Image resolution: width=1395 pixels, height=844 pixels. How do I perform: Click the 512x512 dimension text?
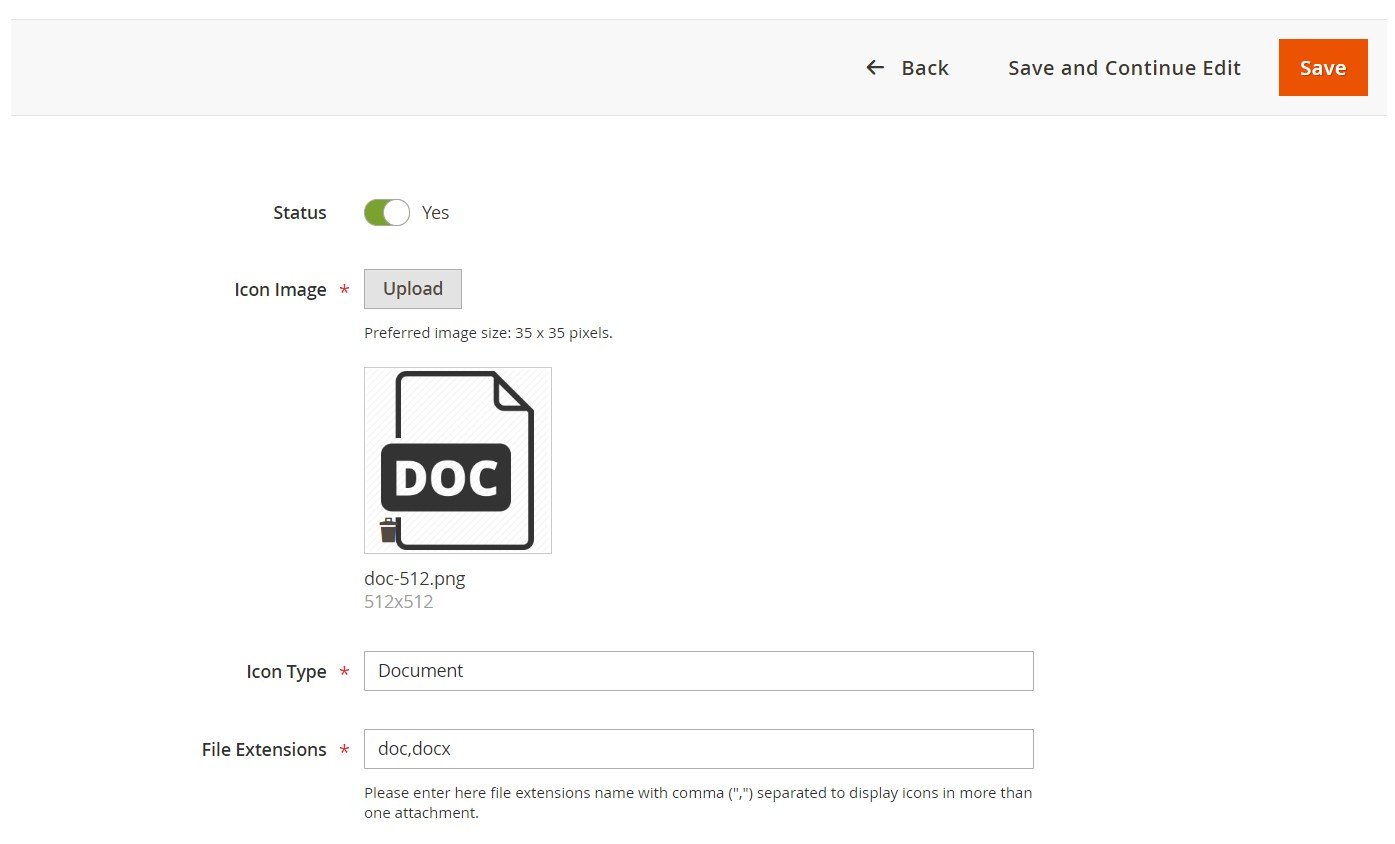(398, 602)
